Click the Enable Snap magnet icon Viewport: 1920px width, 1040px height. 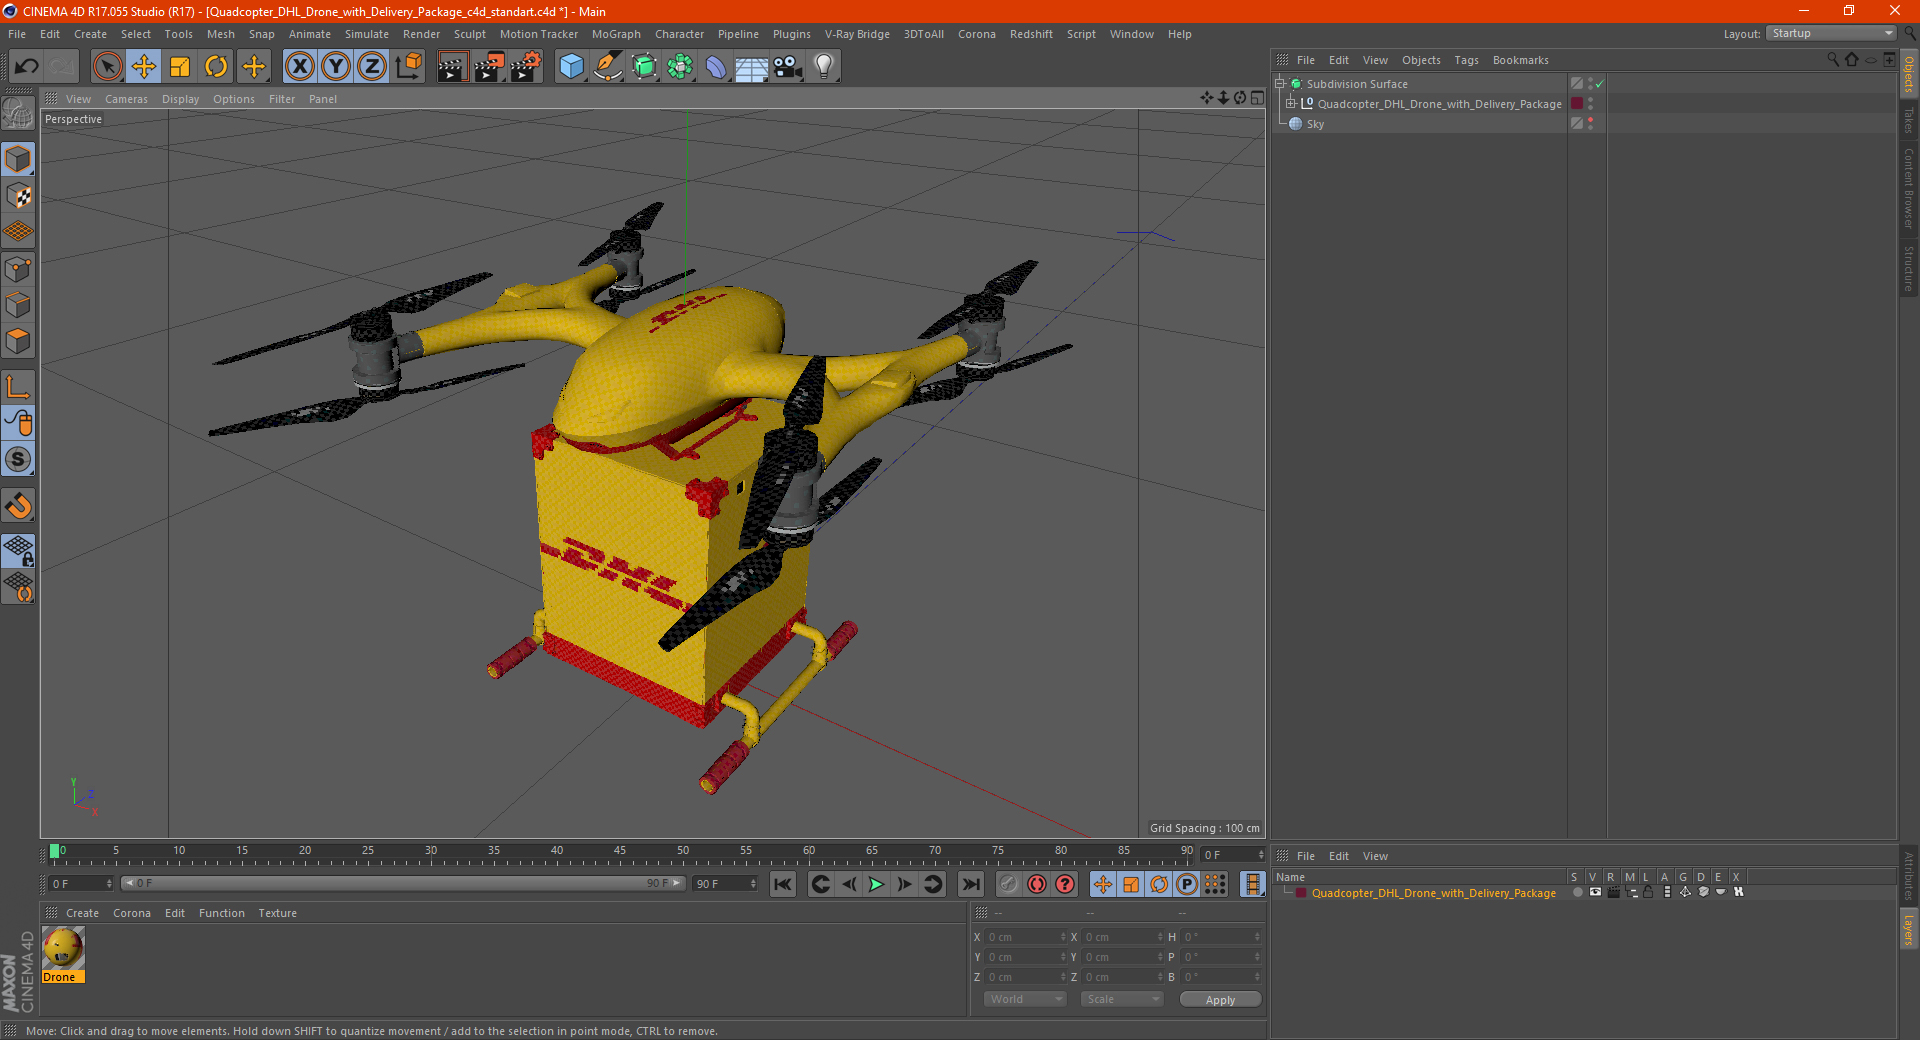click(x=19, y=506)
